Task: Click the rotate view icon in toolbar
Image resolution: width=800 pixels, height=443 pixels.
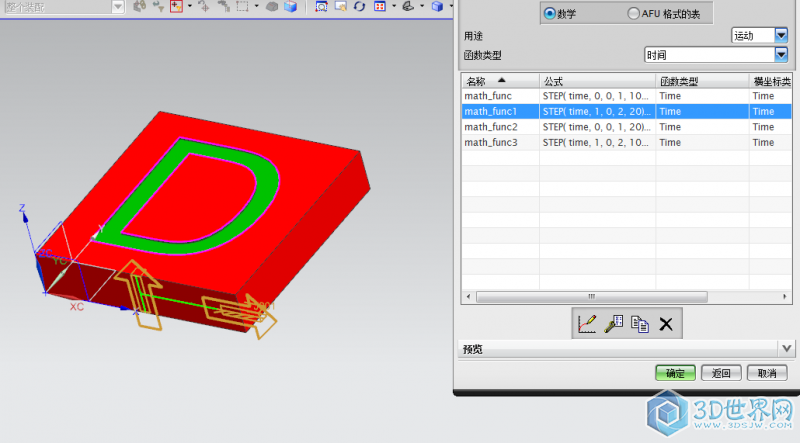Action: click(x=360, y=6)
